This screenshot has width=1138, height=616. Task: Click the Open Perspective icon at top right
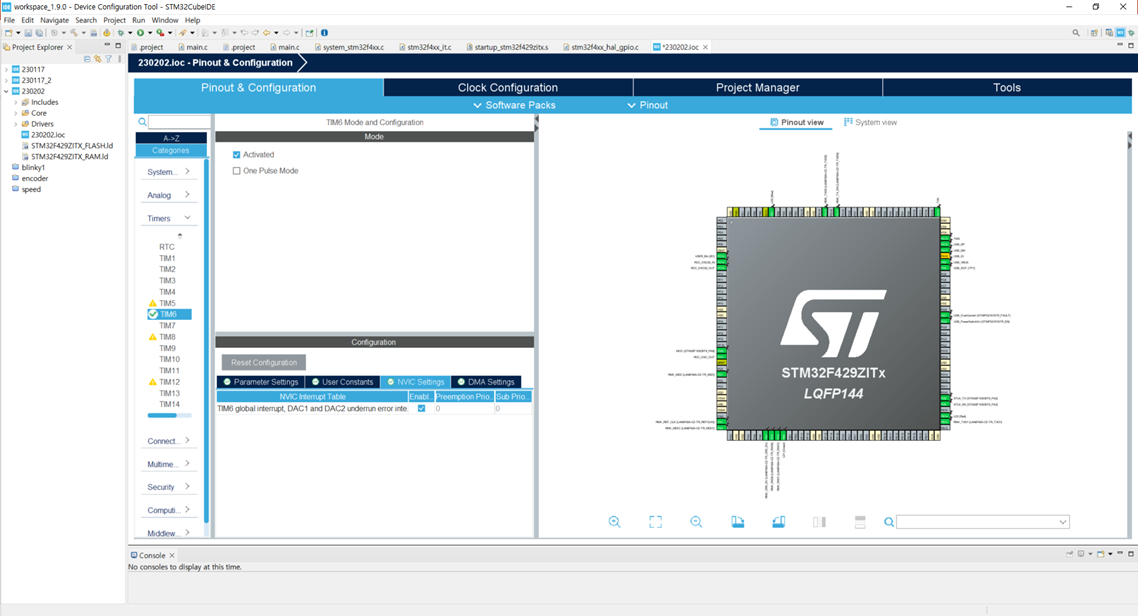[x=1094, y=33]
